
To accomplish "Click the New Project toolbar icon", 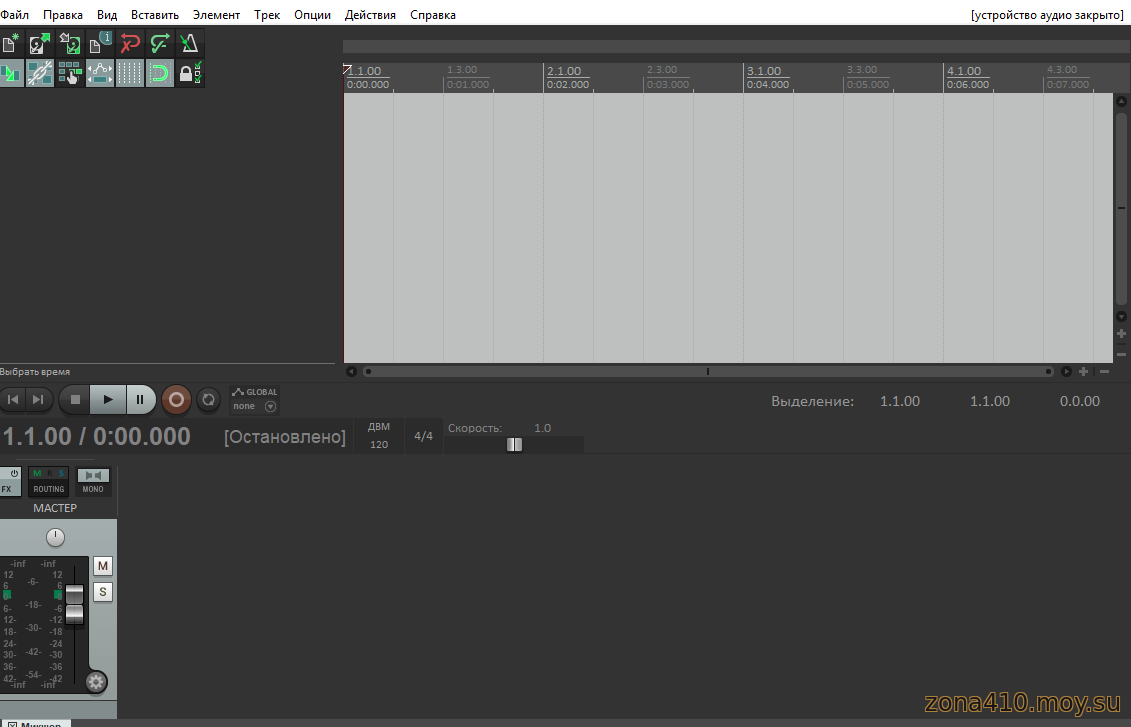I will (11, 44).
